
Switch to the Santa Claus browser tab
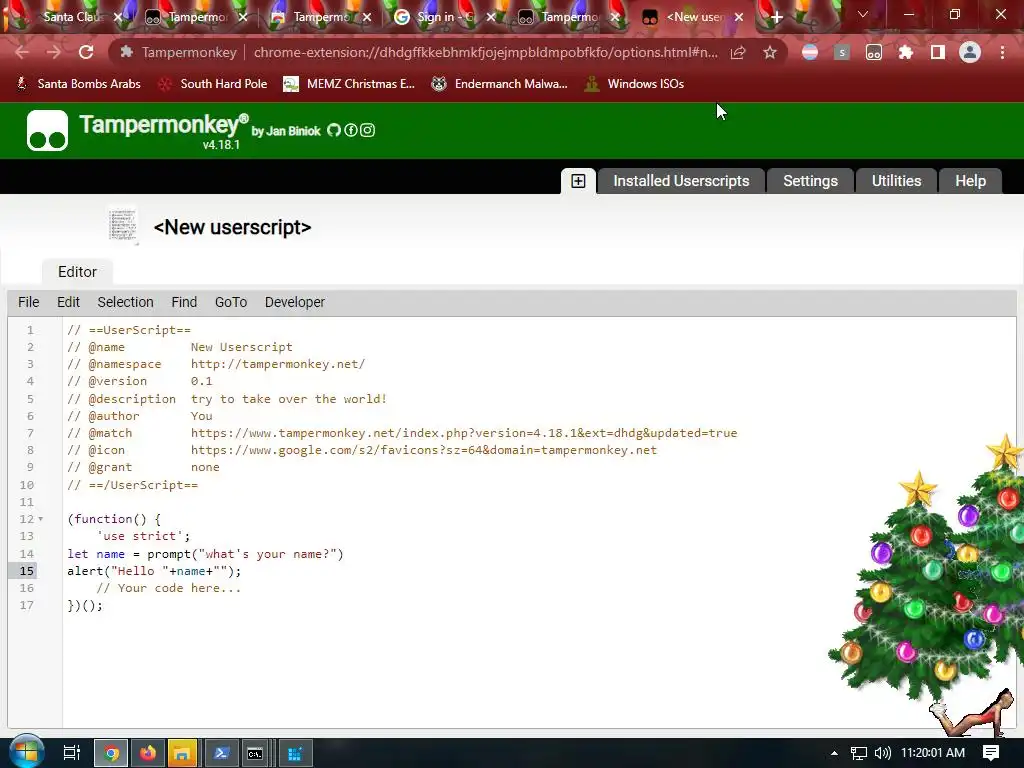(69, 17)
